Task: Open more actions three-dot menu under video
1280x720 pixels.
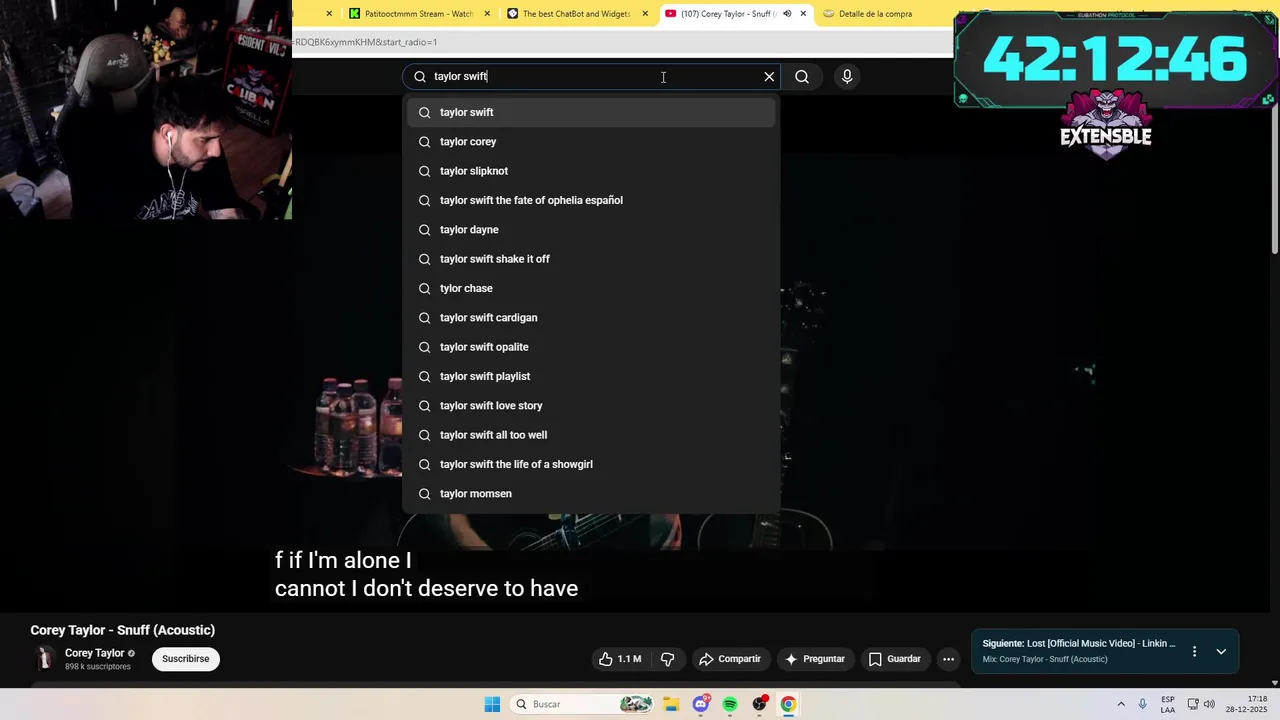Action: coord(948,659)
